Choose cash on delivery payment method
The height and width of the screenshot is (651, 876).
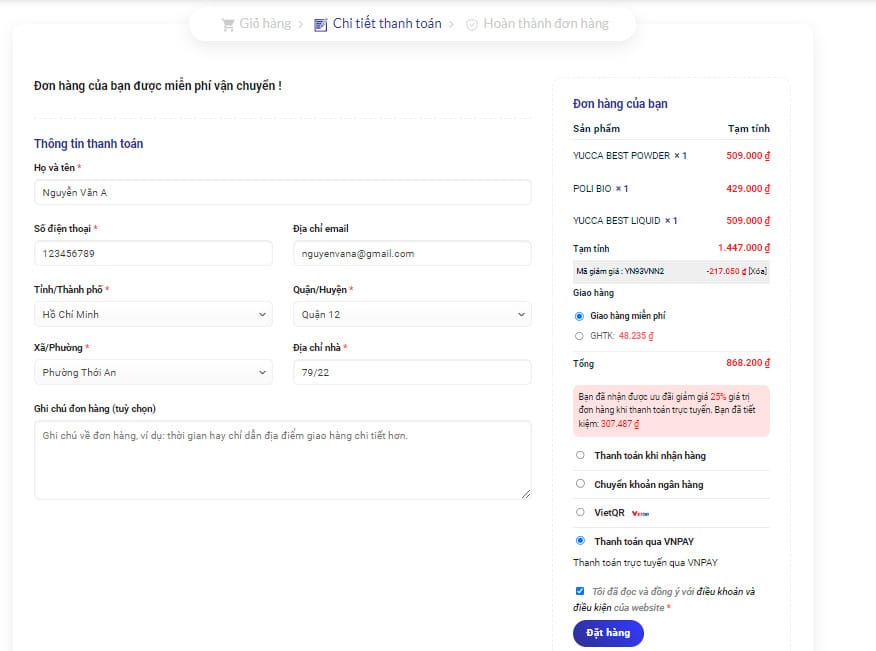tap(581, 455)
